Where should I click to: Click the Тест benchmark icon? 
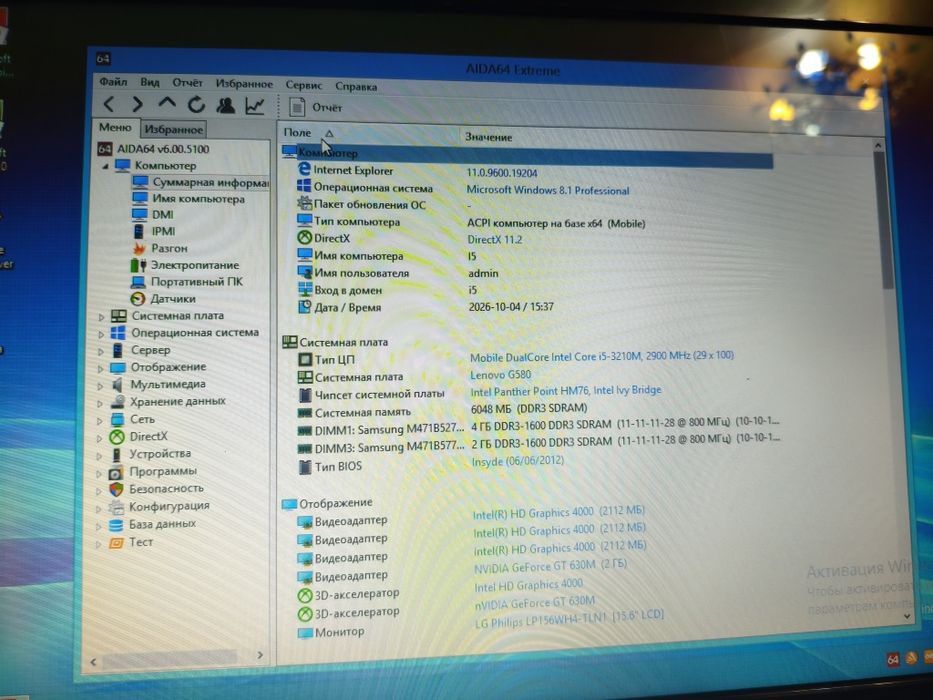[x=115, y=543]
